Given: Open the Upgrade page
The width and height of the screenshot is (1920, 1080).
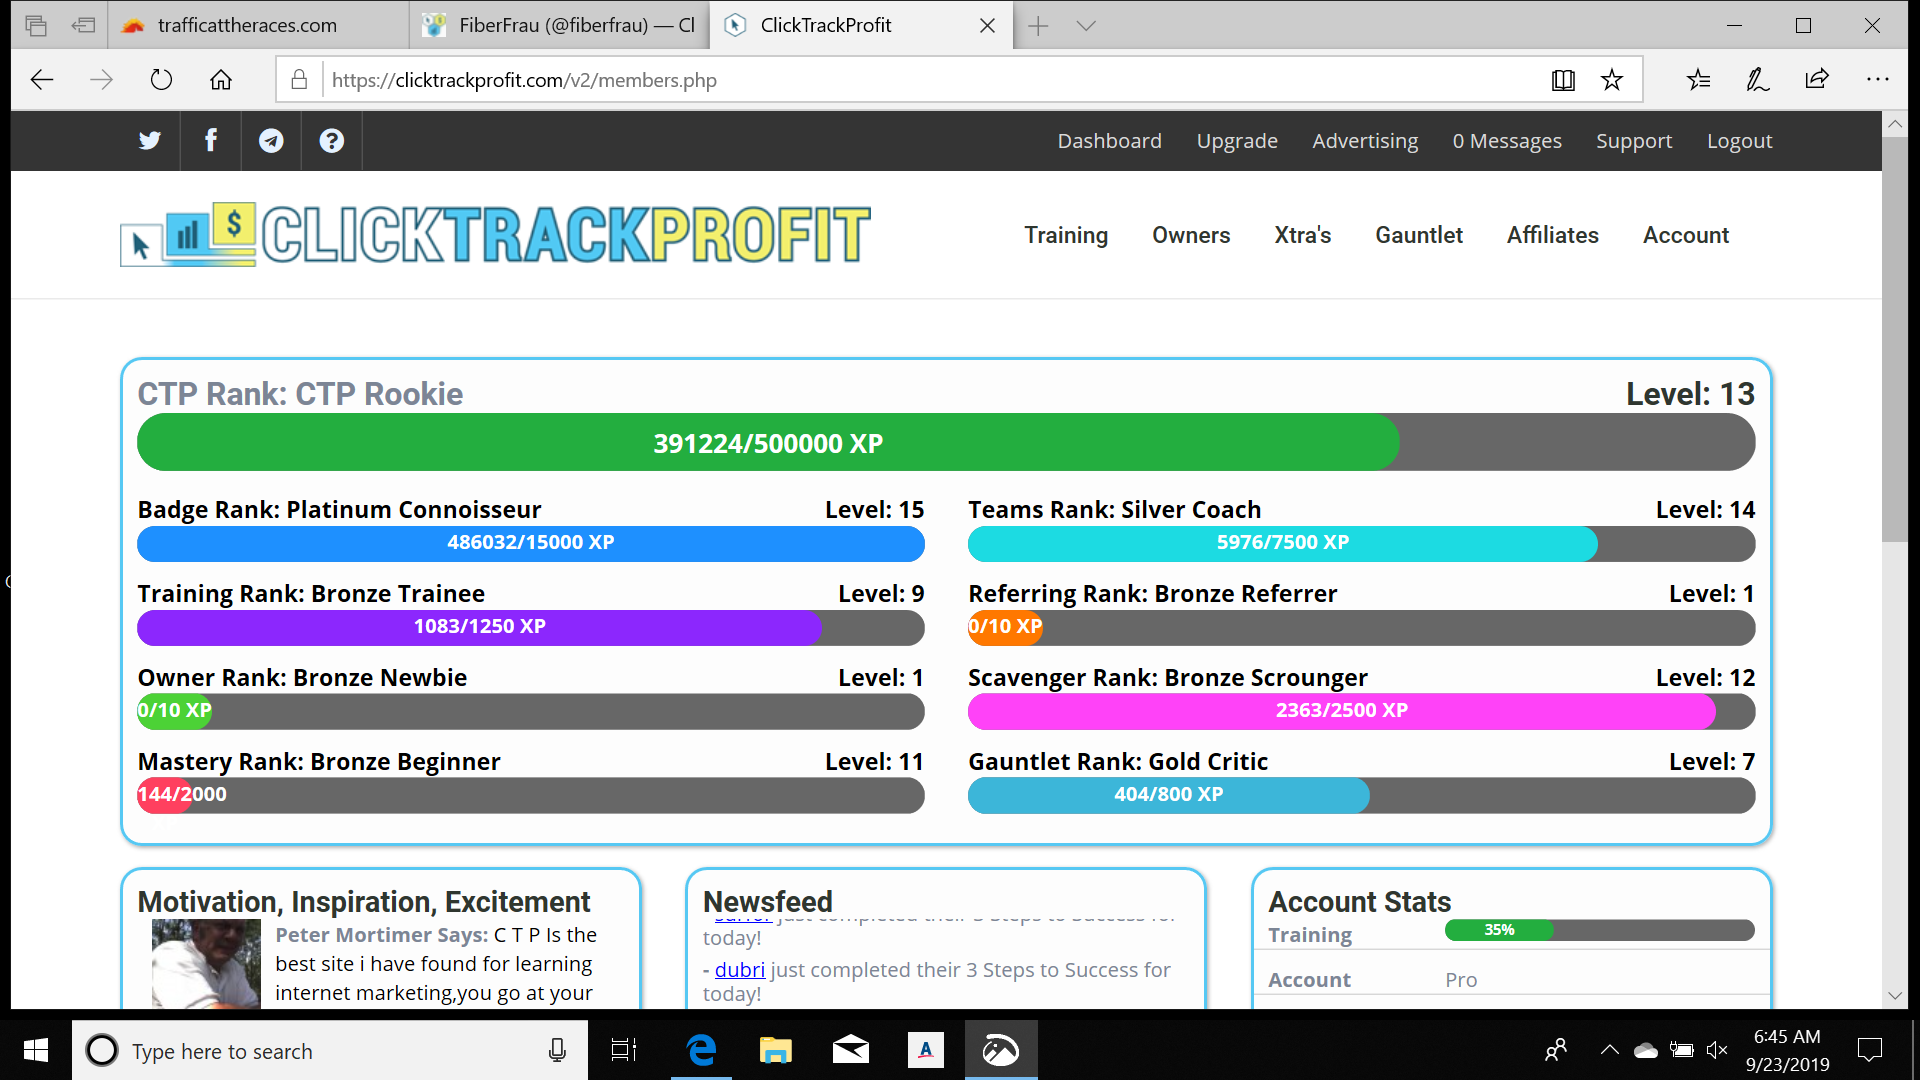Looking at the screenshot, I should pyautogui.click(x=1237, y=141).
